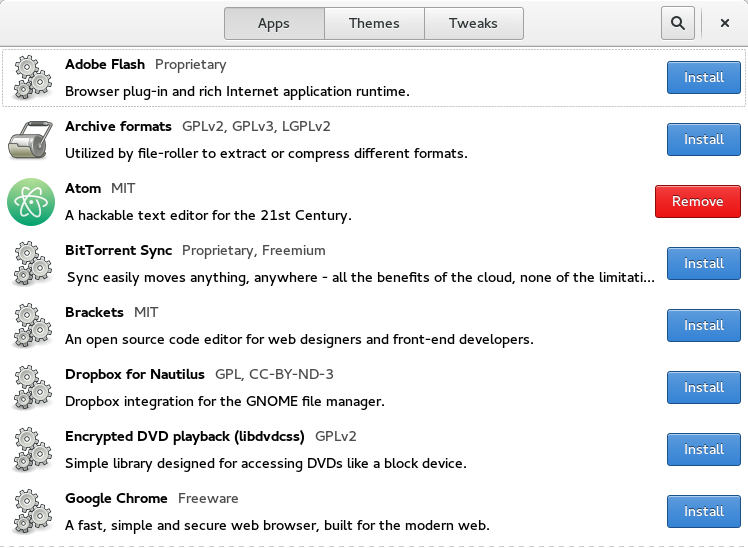Click the Dropbox for Nautilus gears icon

click(30, 388)
